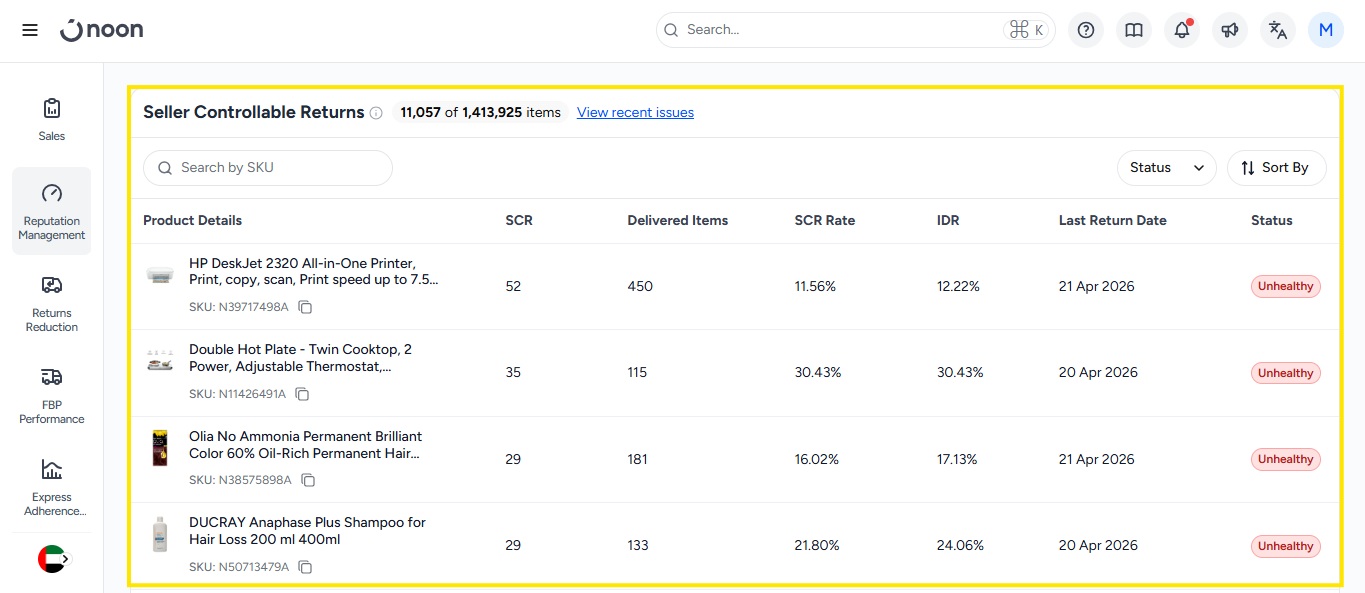Screen dimensions: 1365x593
Task: Click the announcements megaphone icon
Action: click(1230, 30)
